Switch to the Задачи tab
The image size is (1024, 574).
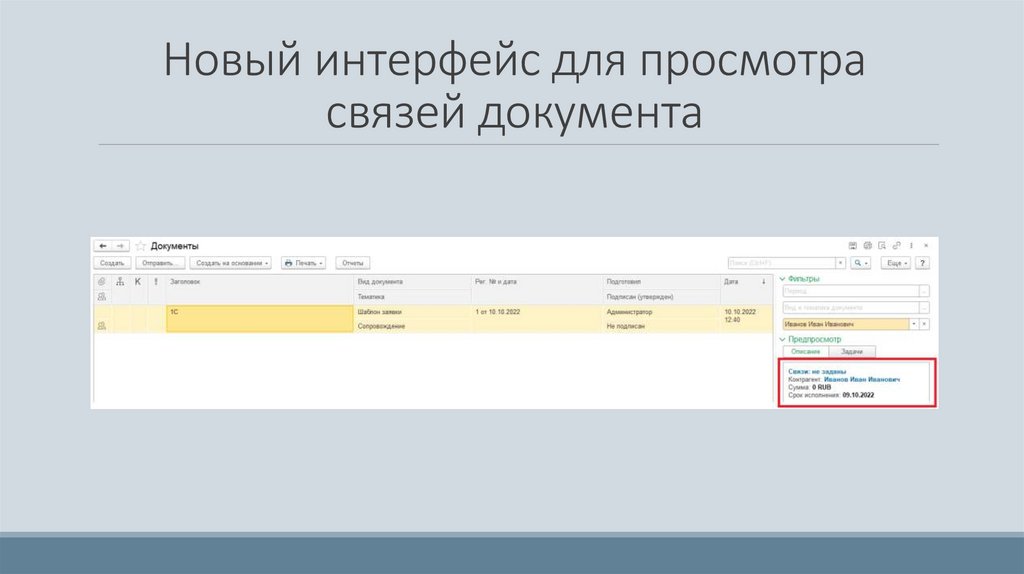pos(852,351)
